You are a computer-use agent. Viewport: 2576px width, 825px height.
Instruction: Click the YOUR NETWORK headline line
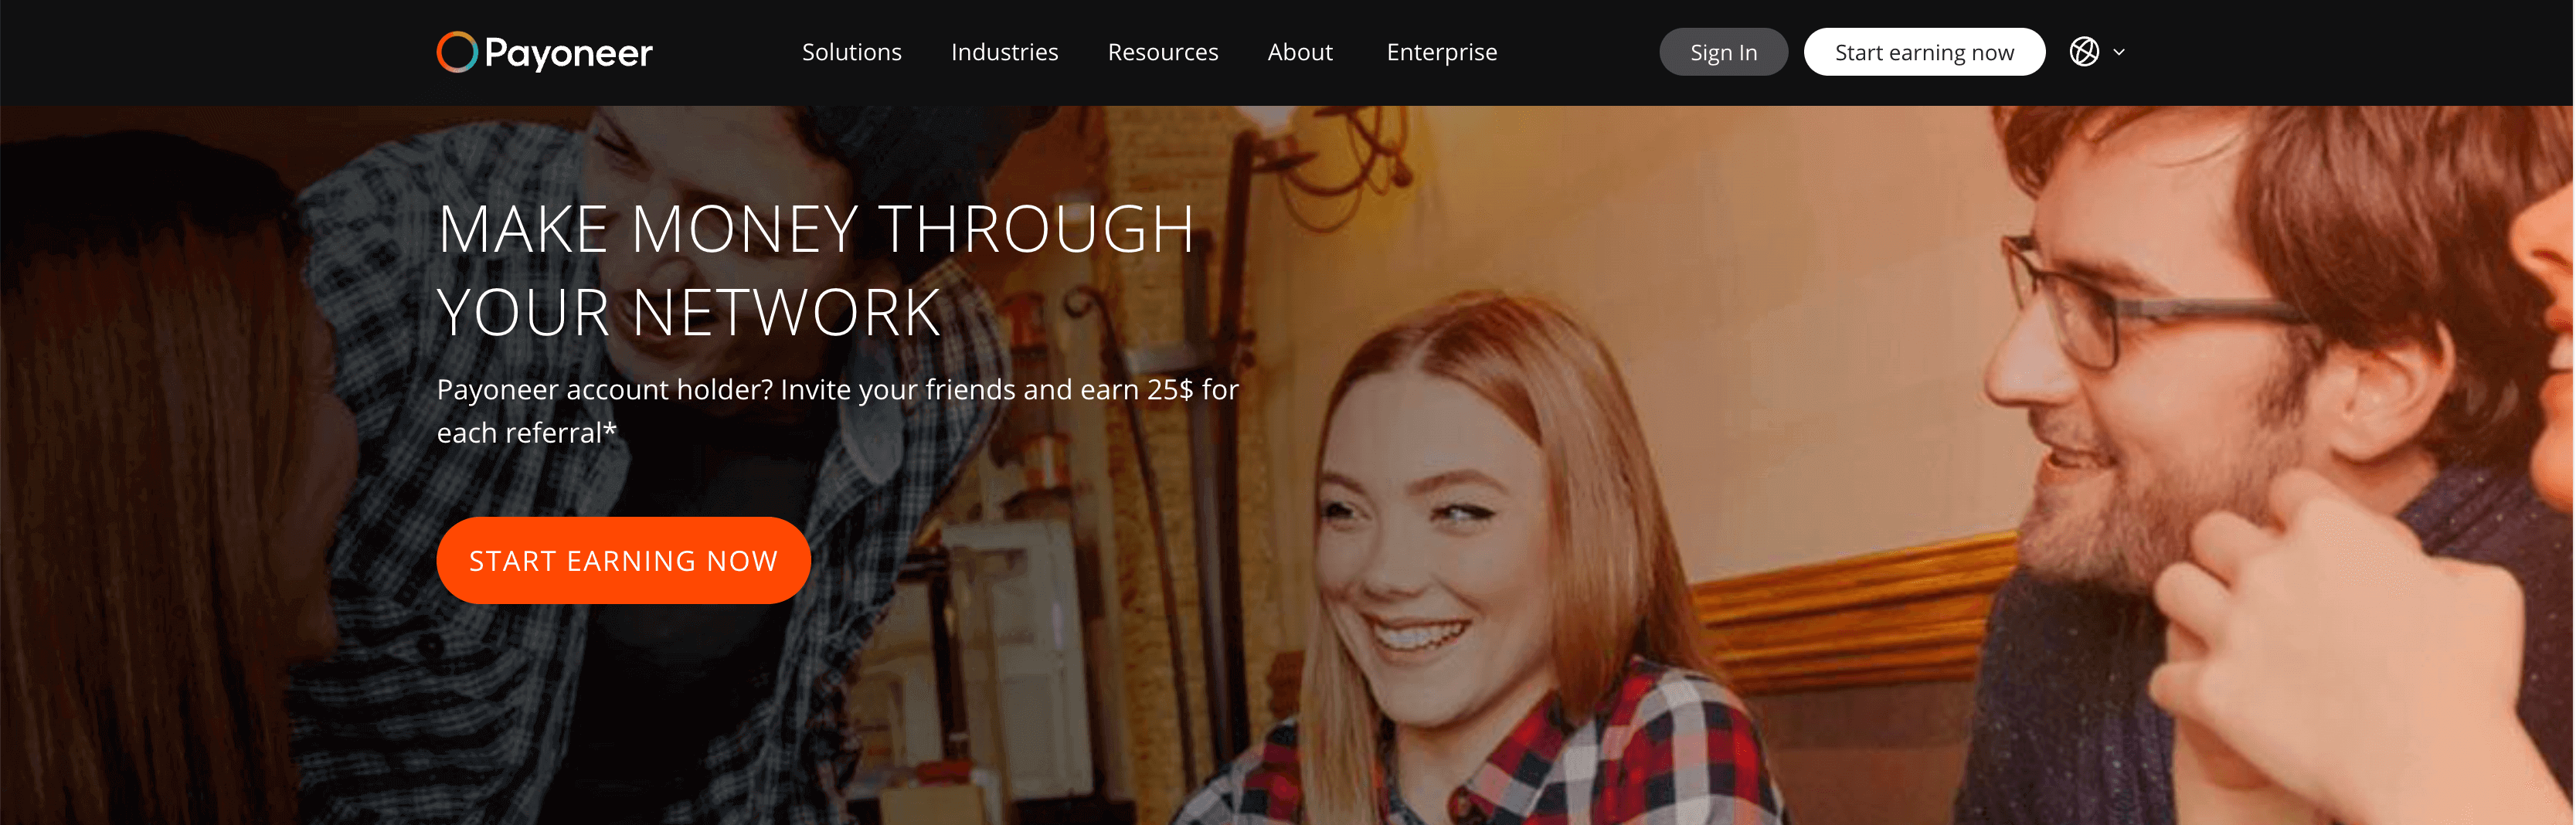[x=688, y=312]
